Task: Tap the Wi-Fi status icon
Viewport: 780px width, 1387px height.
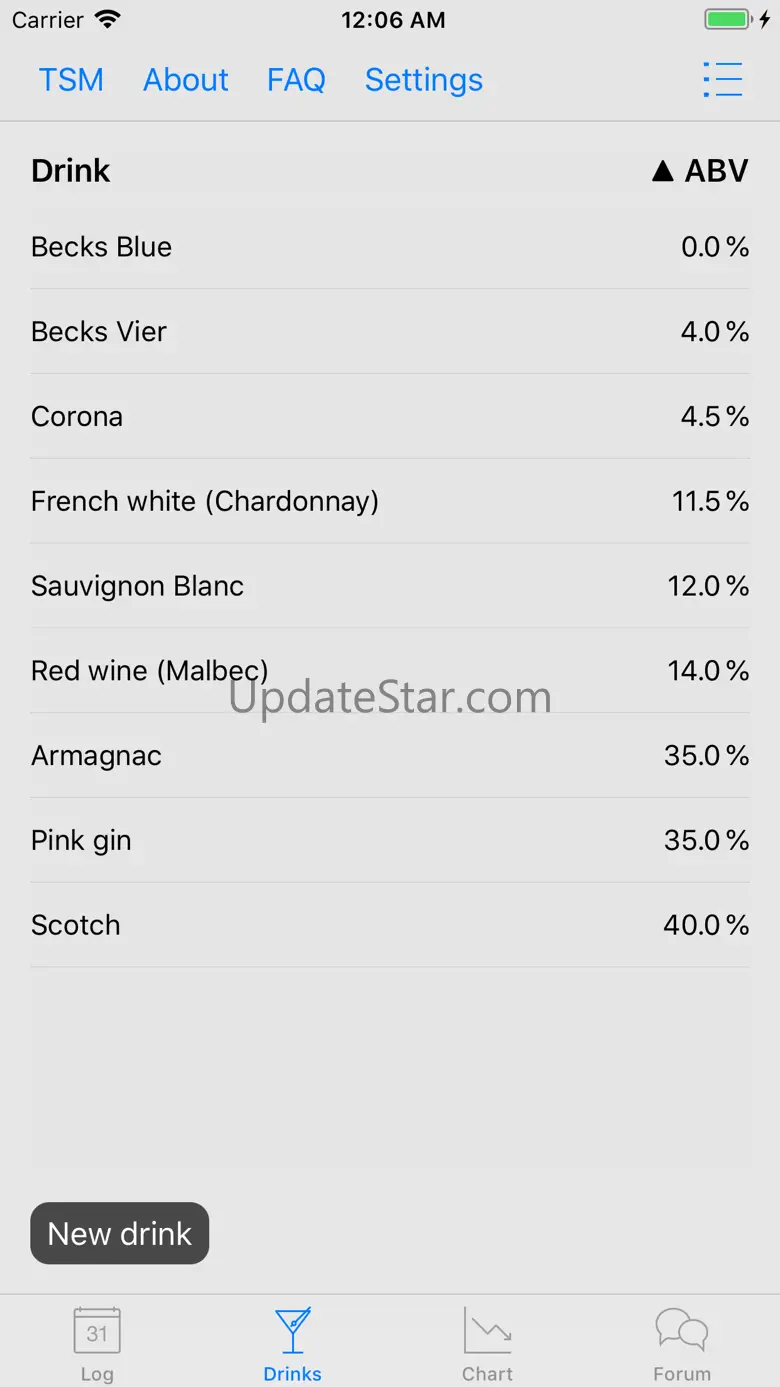Action: pos(107,19)
